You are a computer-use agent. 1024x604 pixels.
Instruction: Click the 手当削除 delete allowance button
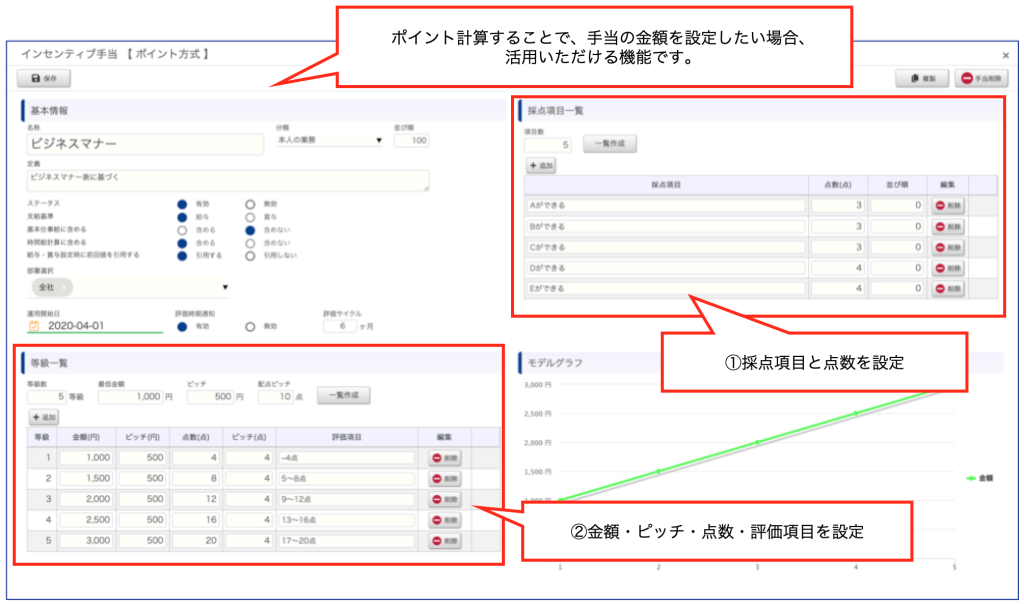tap(982, 78)
